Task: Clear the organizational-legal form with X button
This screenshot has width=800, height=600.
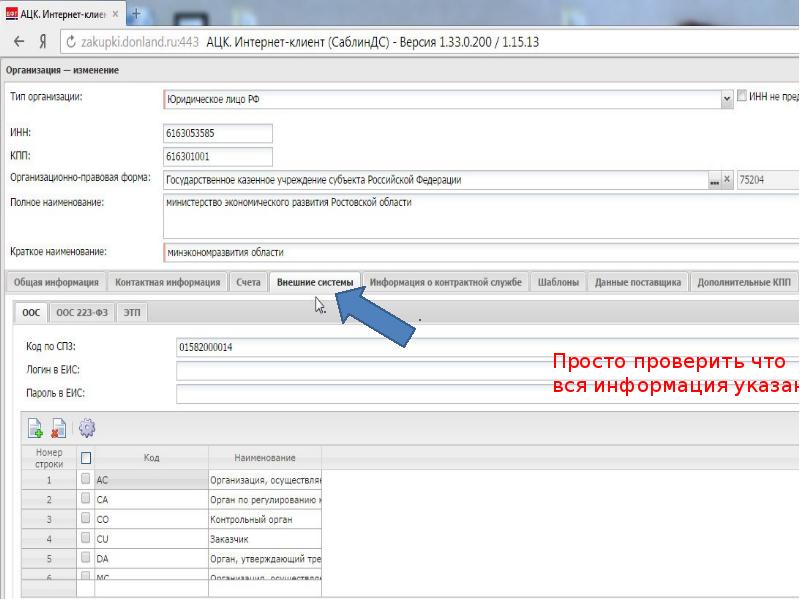Action: pos(727,180)
